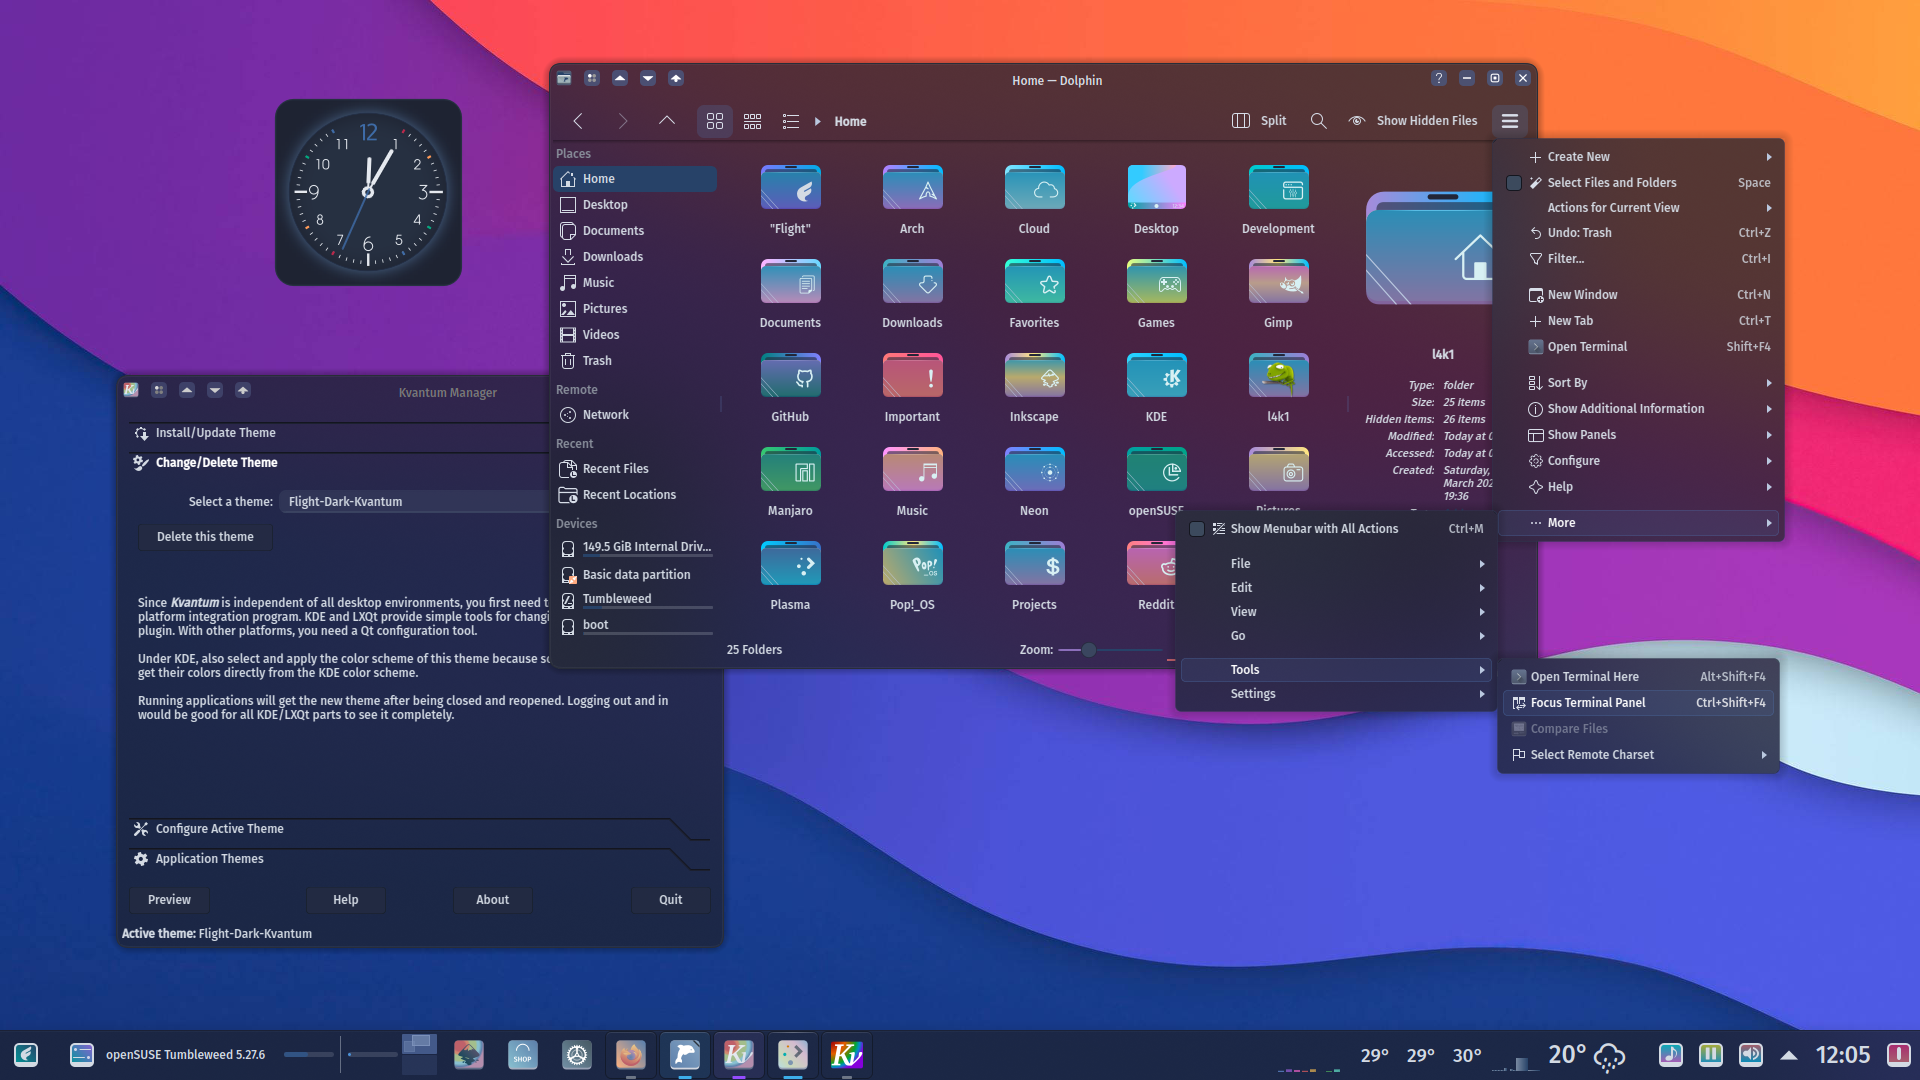Open the Plasma folder

click(790, 576)
